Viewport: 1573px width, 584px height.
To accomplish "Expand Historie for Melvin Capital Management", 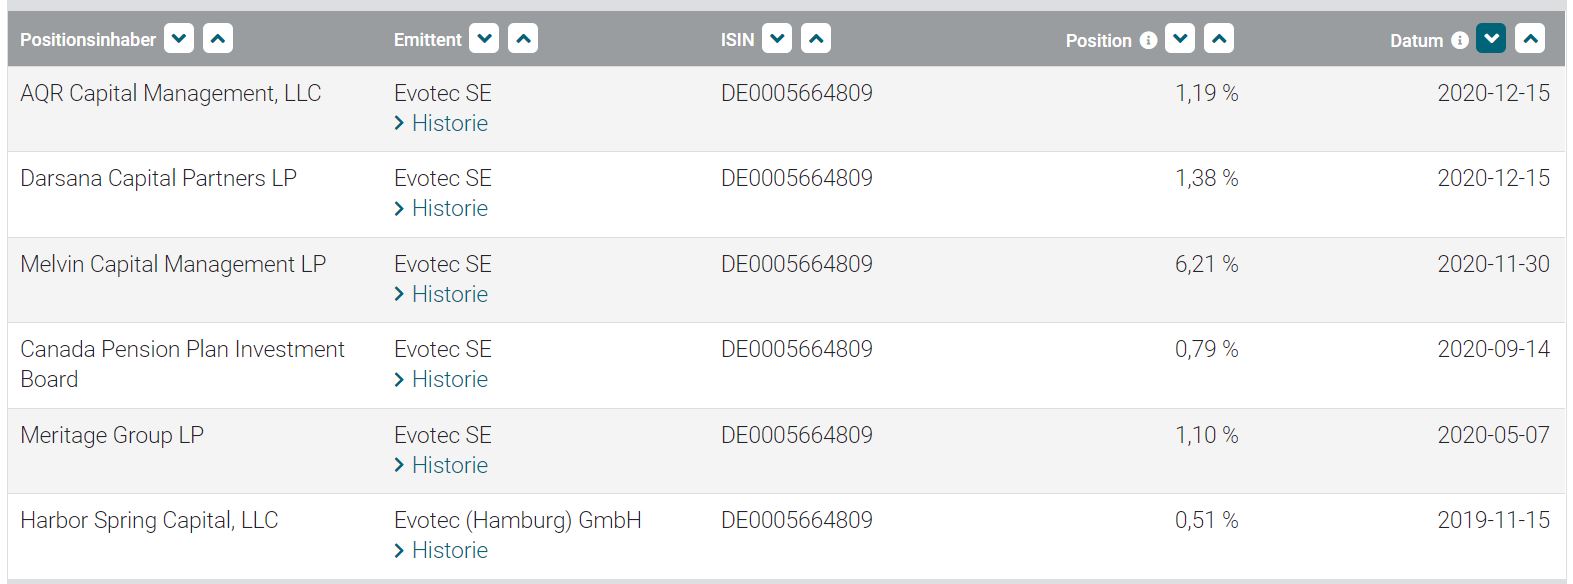I will (449, 294).
